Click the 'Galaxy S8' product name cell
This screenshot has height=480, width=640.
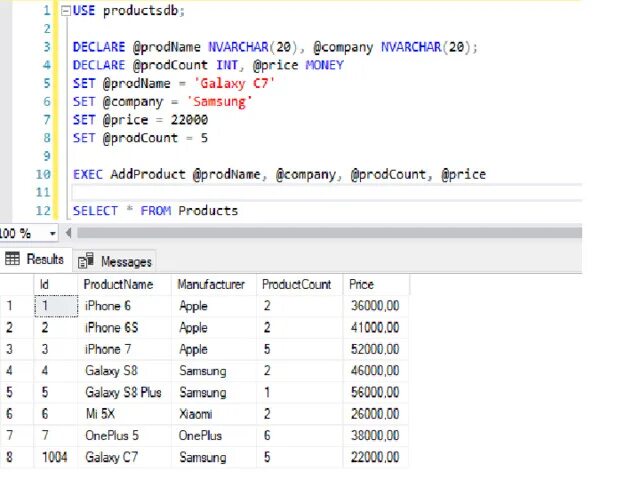click(124, 371)
